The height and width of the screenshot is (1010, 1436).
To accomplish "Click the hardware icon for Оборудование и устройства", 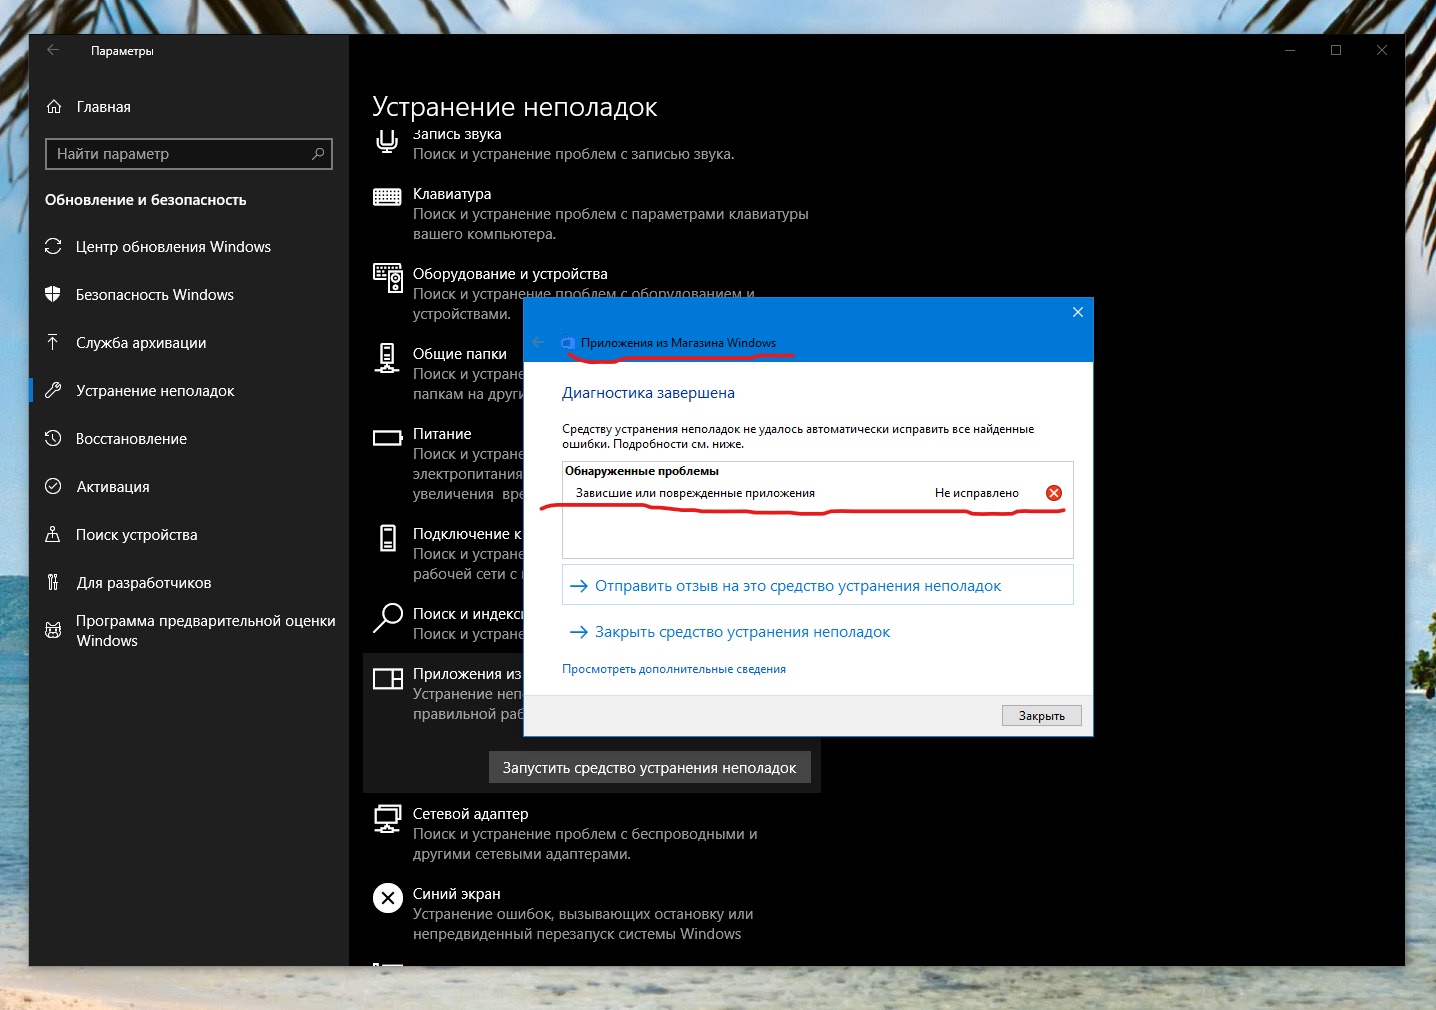I will point(387,277).
